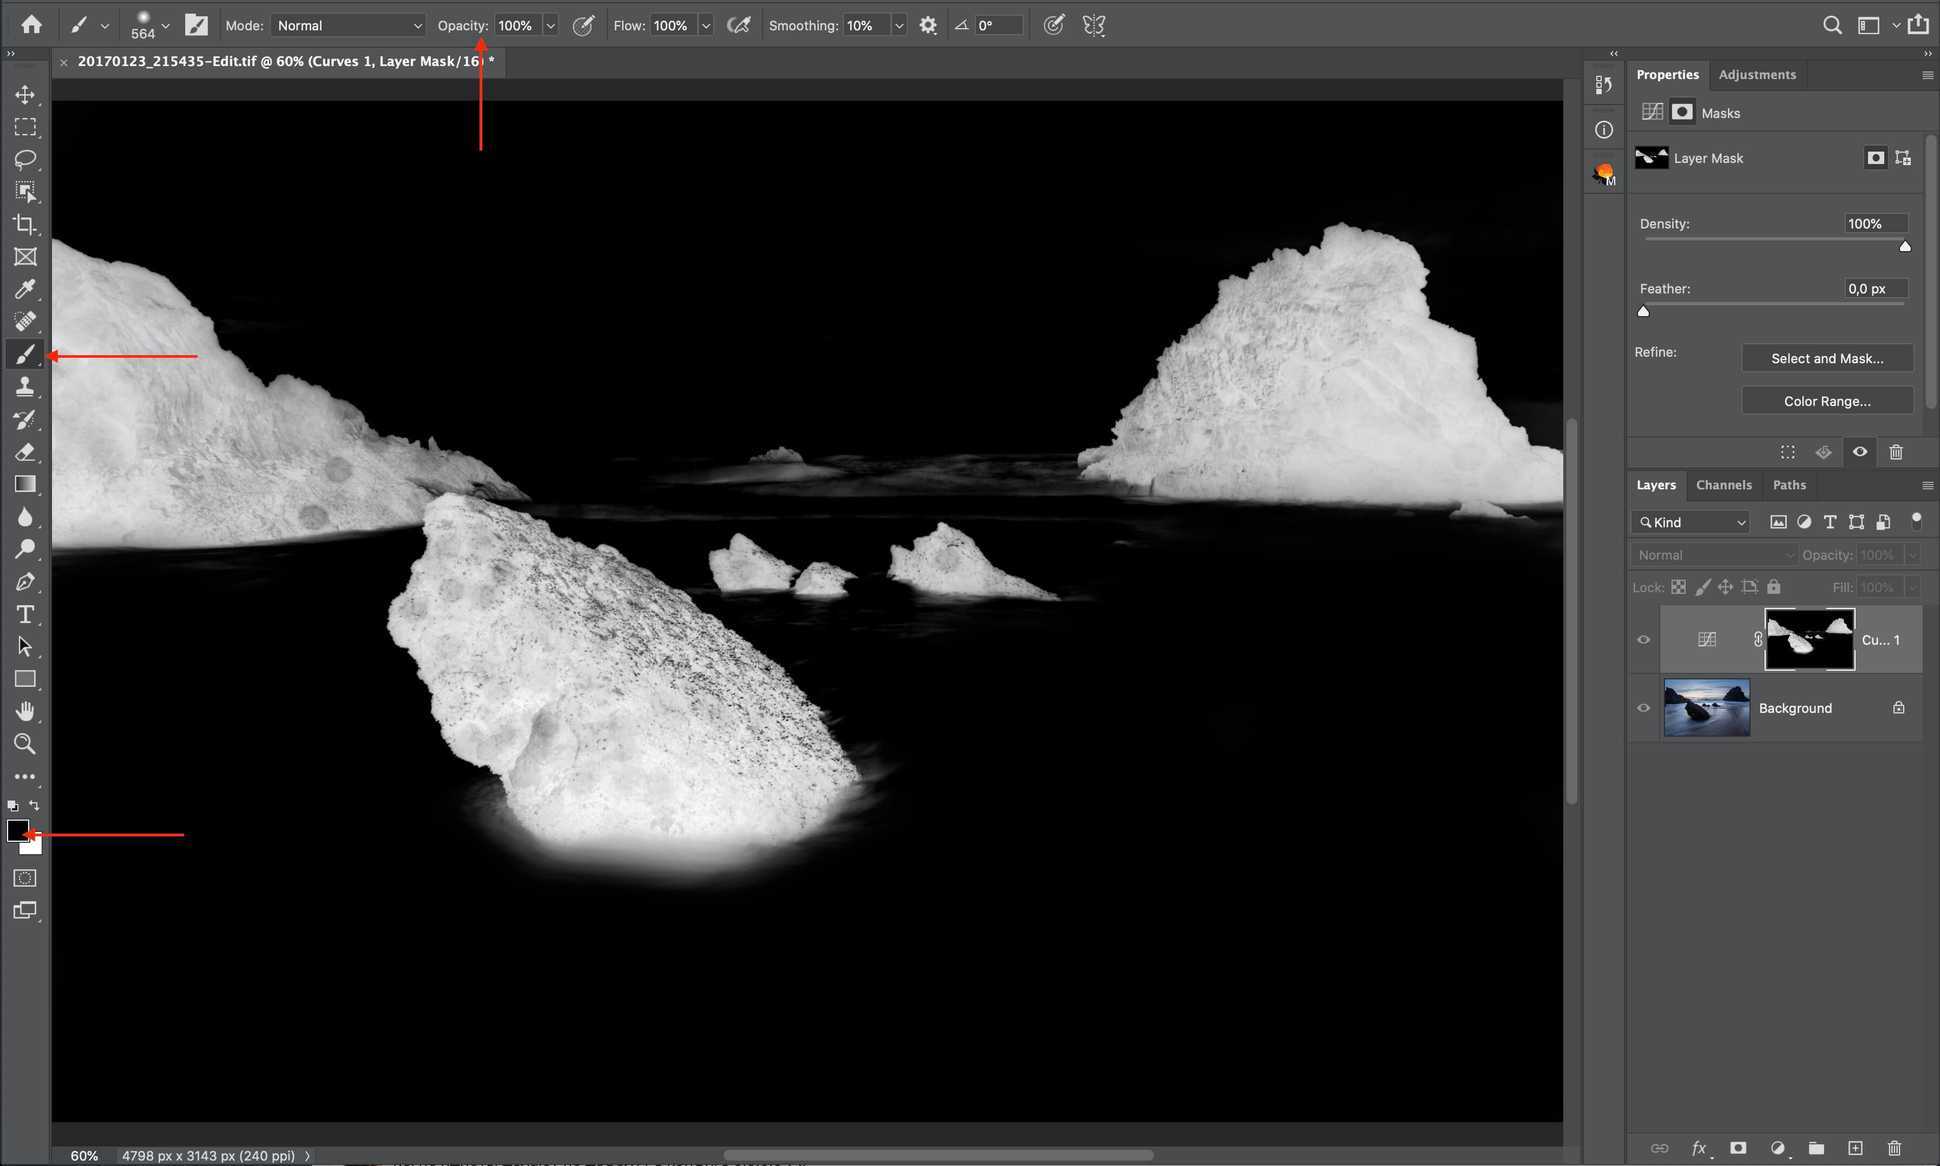Open the Layers panel menu

tap(1927, 485)
